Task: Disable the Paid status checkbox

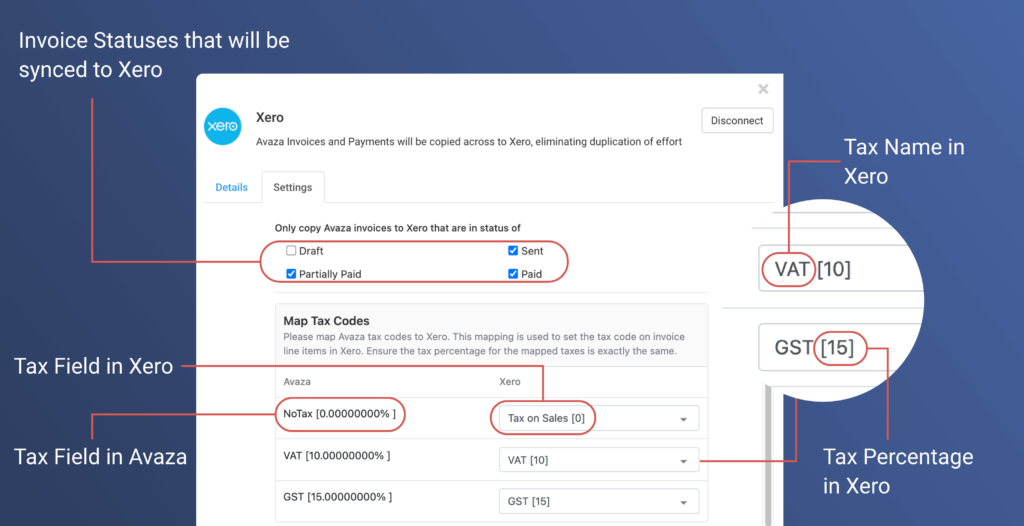Action: 513,274
